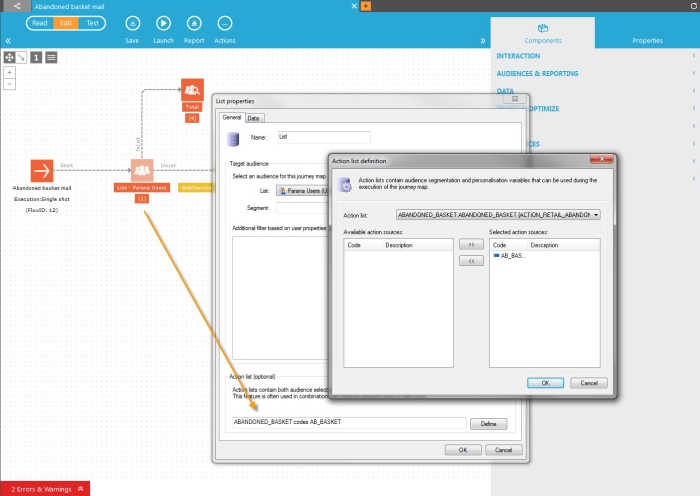Open the Properties panel tab
The height and width of the screenshot is (496, 700).
(x=647, y=41)
